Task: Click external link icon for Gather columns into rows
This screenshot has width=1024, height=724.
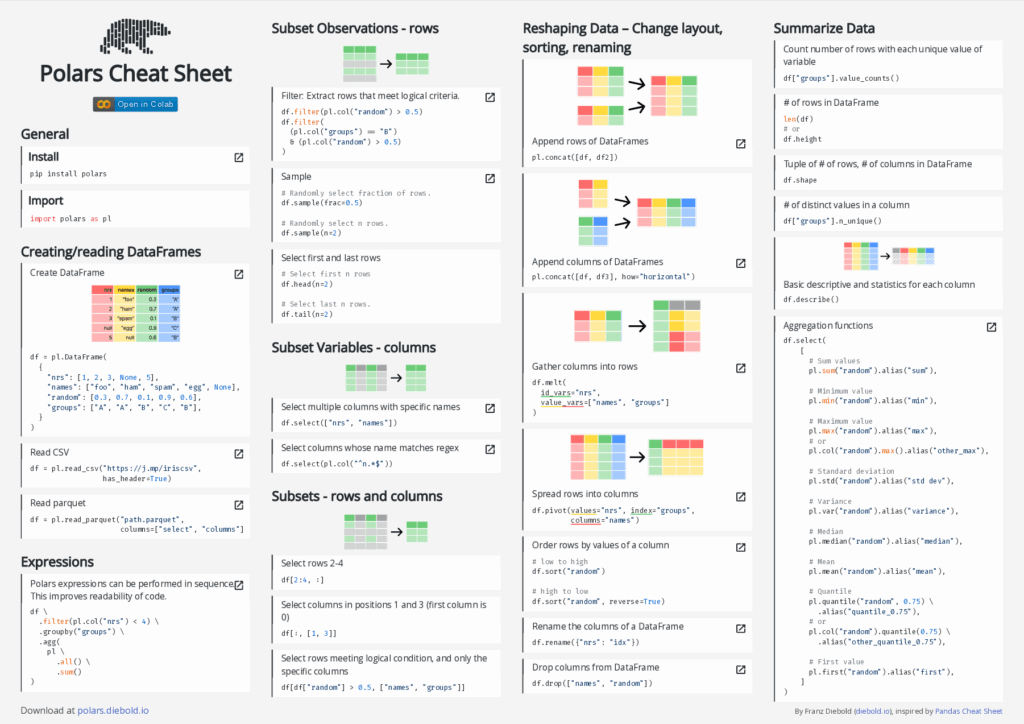Action: pos(740,368)
